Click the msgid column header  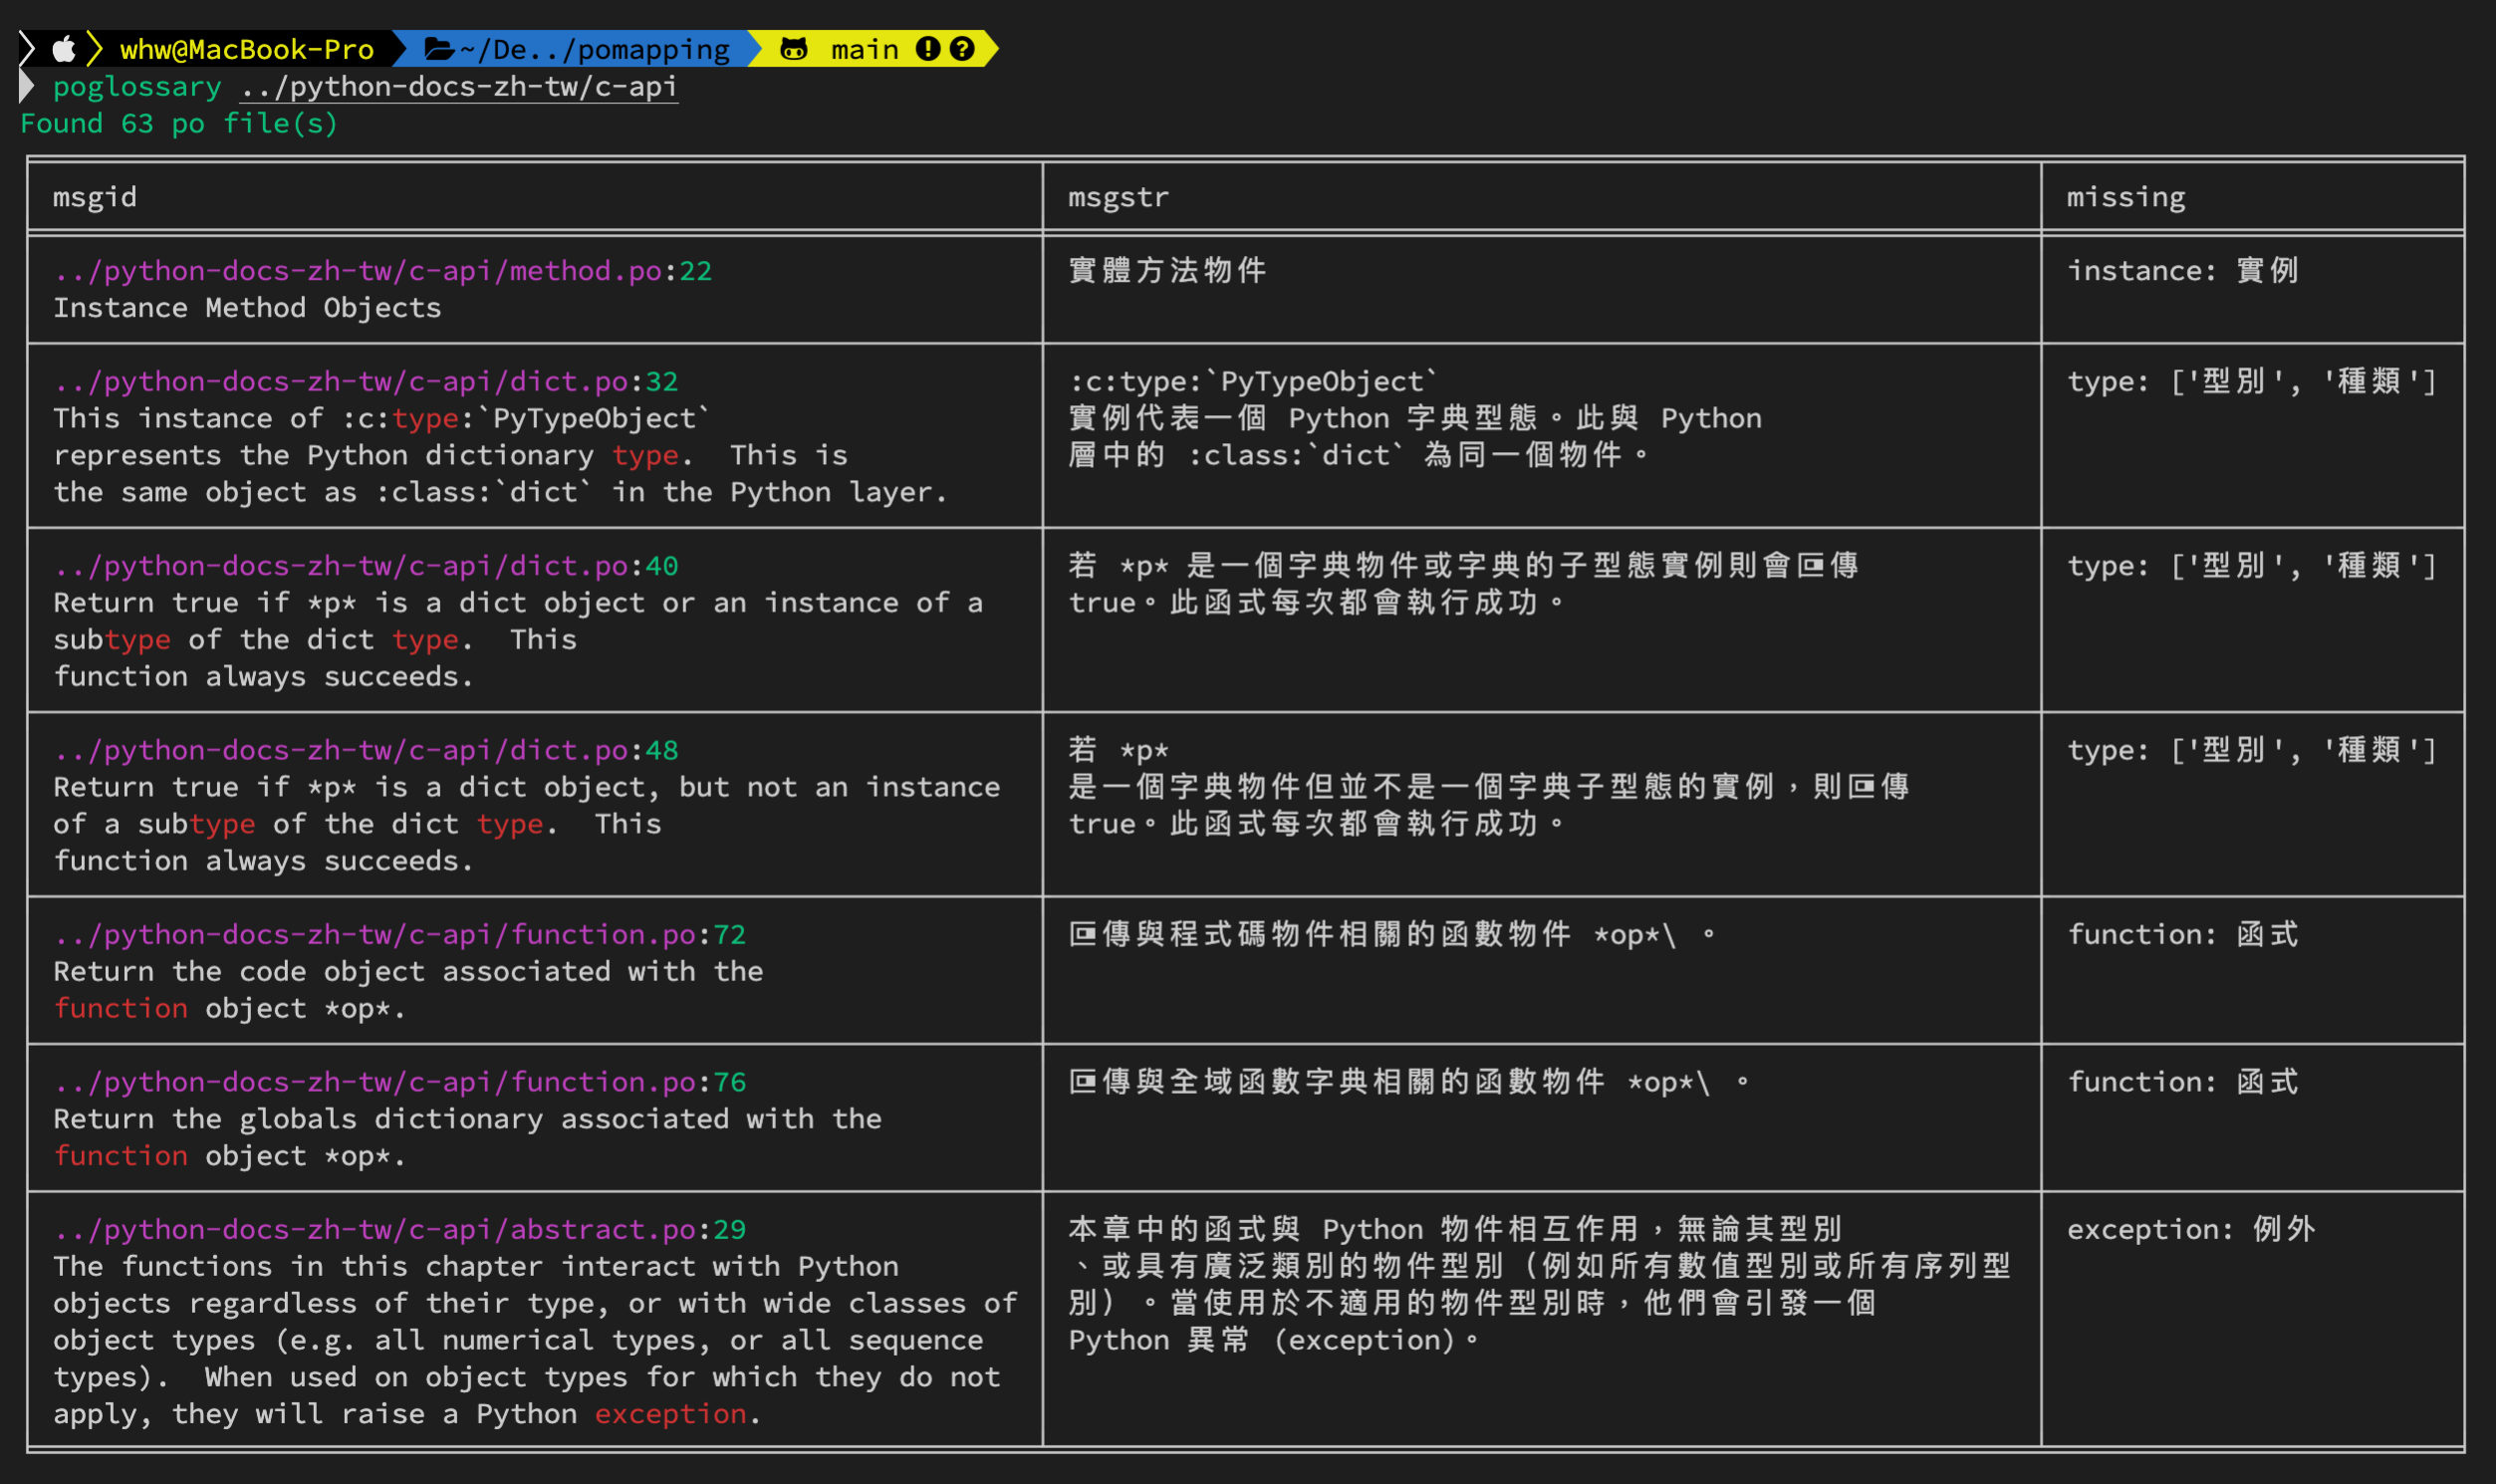click(x=95, y=197)
